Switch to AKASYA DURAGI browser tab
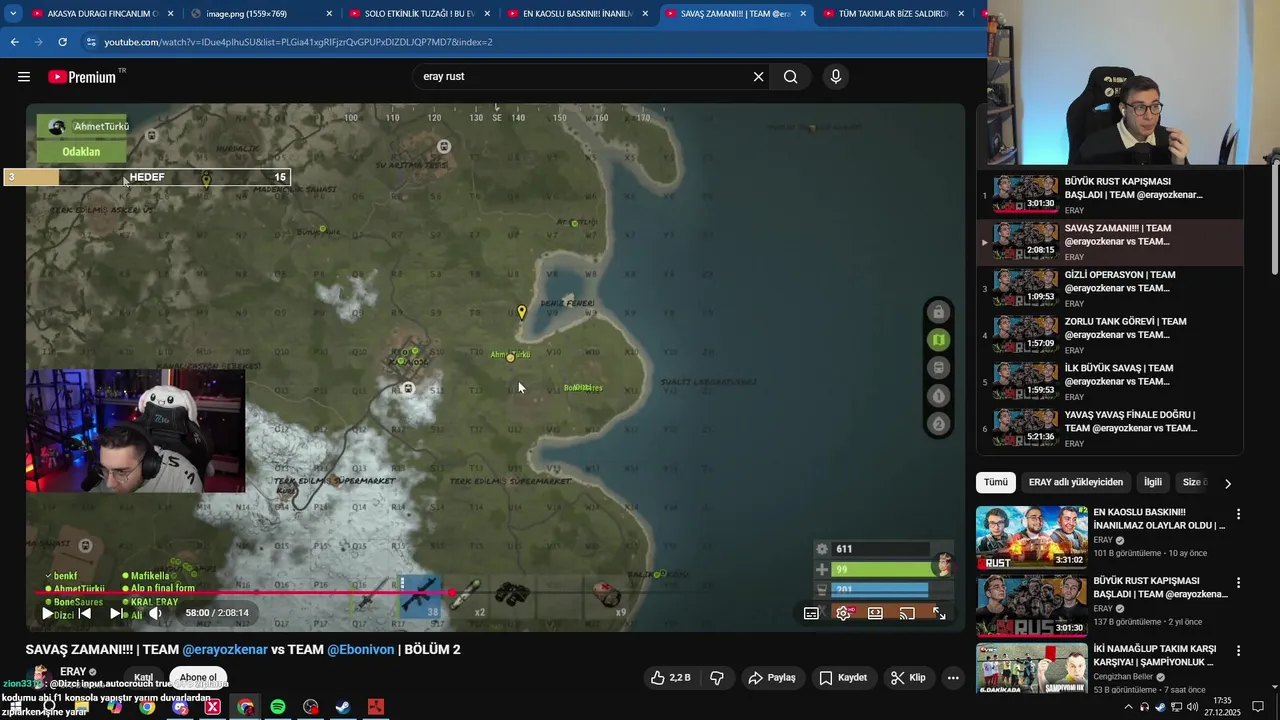1280x720 pixels. (102, 14)
